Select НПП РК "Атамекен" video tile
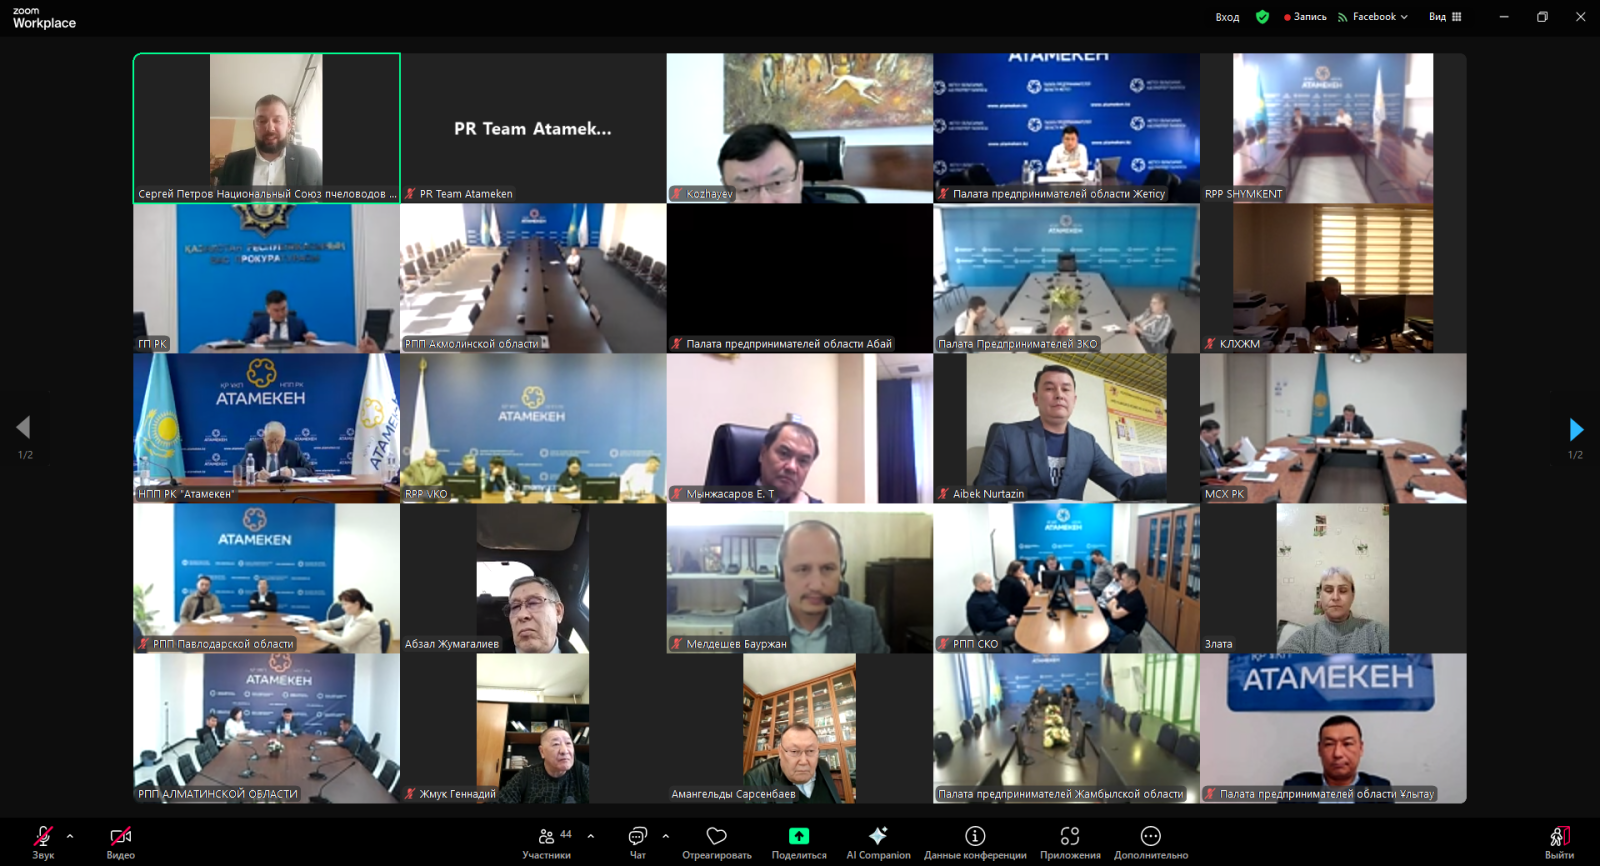This screenshot has height=866, width=1600. pyautogui.click(x=267, y=428)
